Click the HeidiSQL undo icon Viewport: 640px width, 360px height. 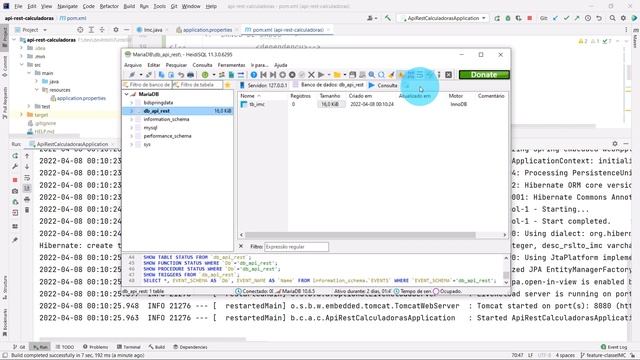pyautogui.click(x=181, y=75)
